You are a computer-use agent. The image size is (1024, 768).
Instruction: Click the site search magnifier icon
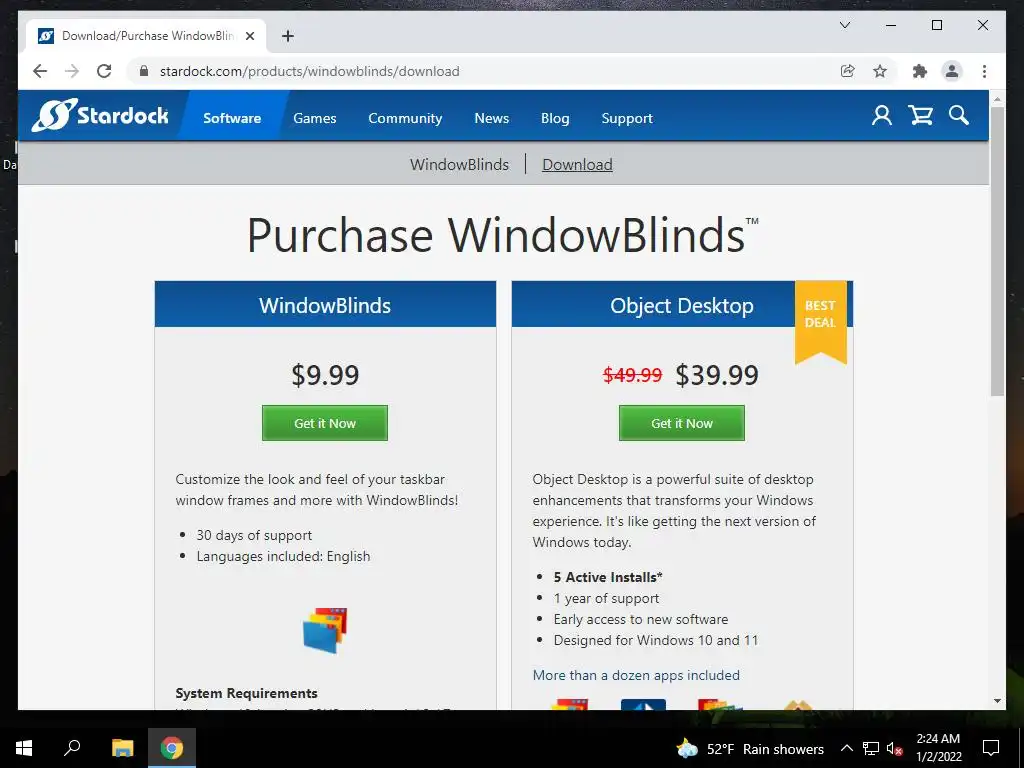click(959, 116)
